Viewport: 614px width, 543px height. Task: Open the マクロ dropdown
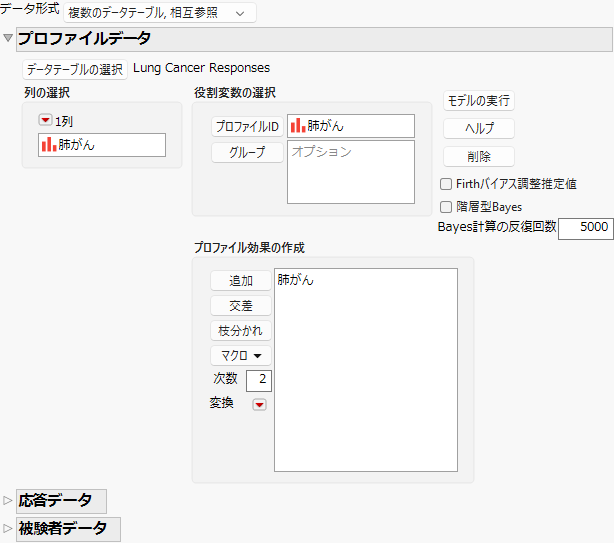click(x=241, y=355)
